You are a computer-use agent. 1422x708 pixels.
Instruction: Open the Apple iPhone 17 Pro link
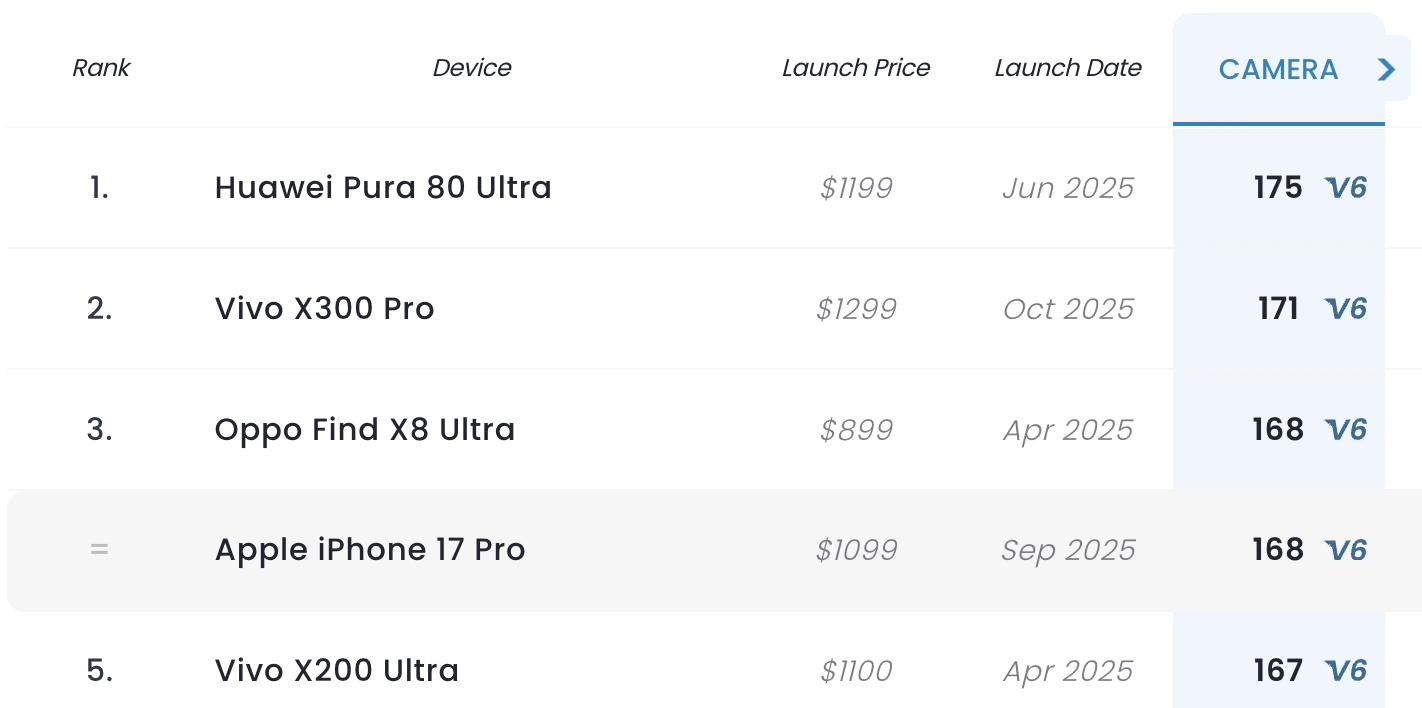(x=370, y=550)
